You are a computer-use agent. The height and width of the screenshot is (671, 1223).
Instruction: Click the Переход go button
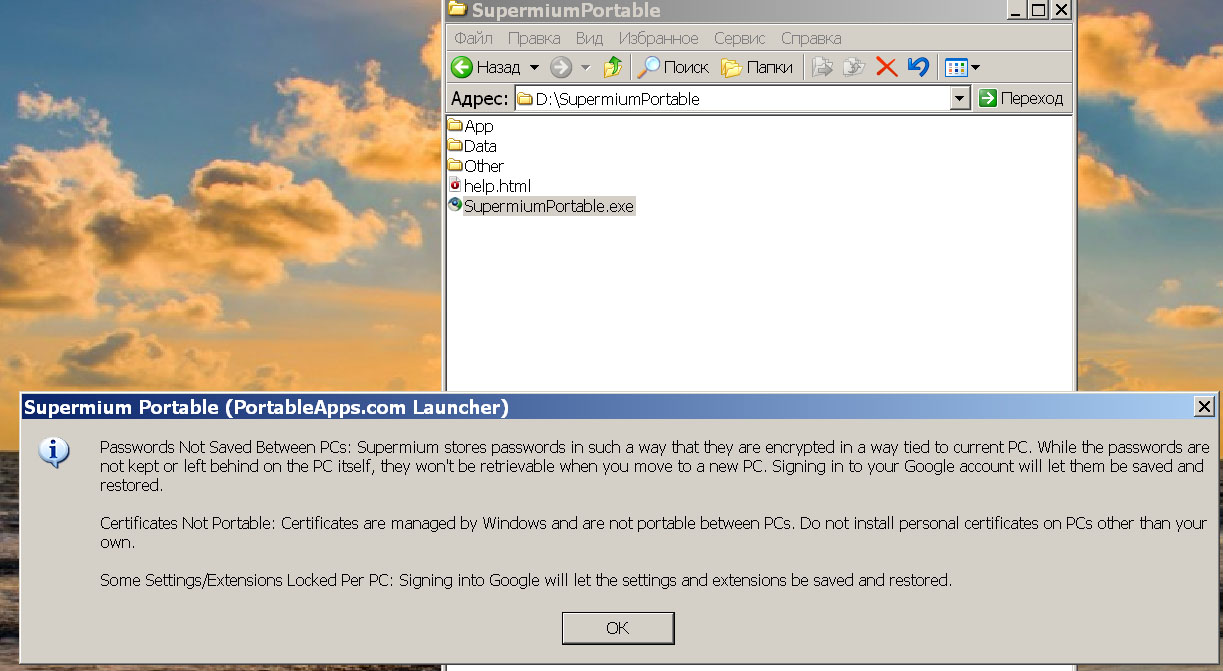click(1021, 98)
